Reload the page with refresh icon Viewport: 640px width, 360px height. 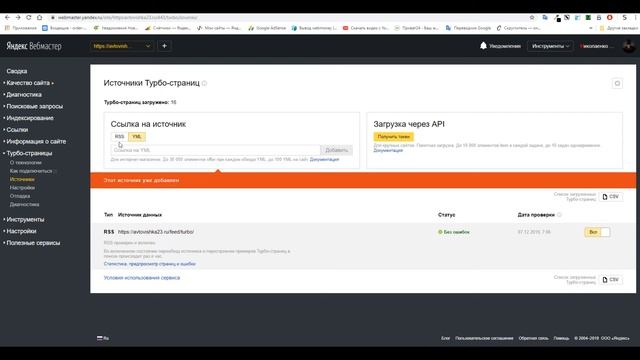coord(29,18)
